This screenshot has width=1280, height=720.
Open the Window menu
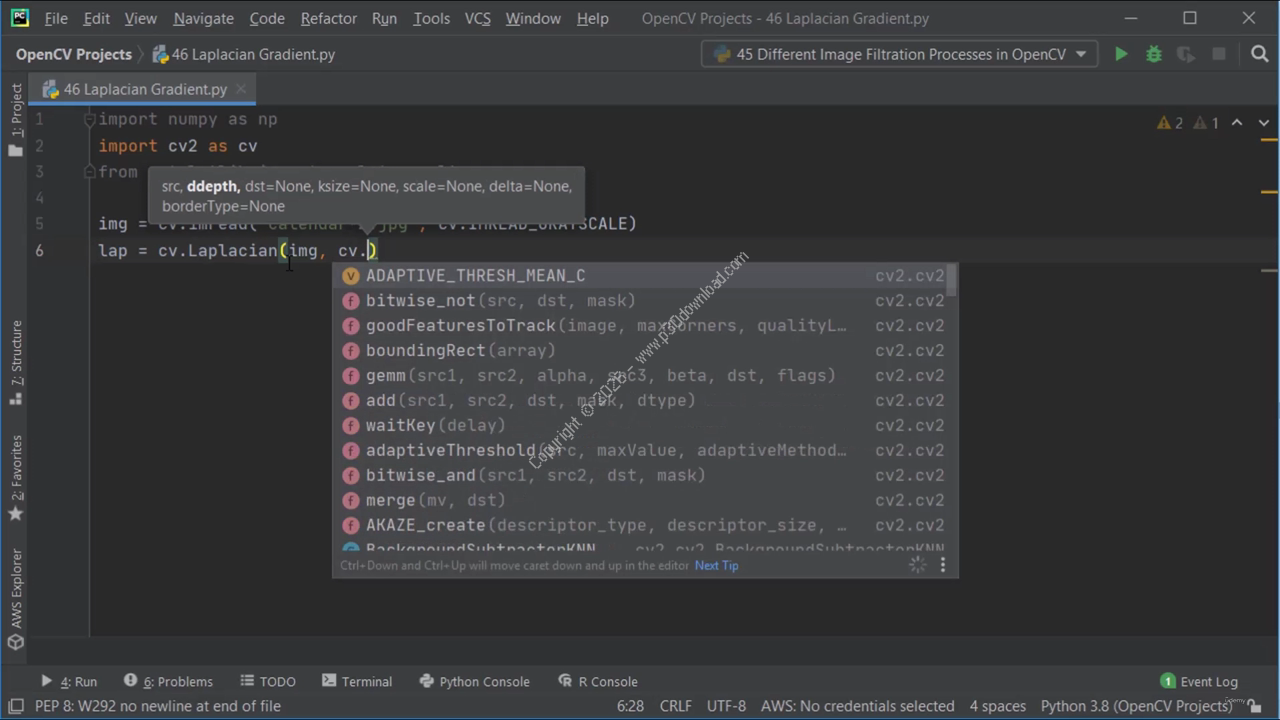pos(533,18)
